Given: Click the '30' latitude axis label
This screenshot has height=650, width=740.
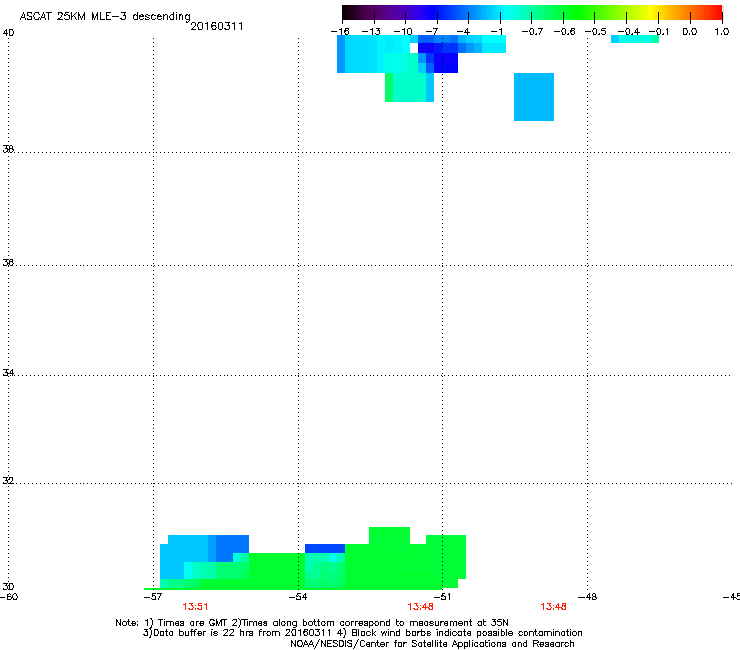Looking at the screenshot, I should [8, 586].
